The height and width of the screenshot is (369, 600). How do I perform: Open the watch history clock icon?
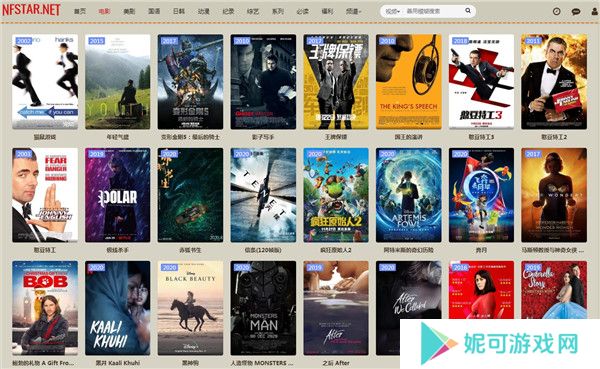click(x=556, y=11)
